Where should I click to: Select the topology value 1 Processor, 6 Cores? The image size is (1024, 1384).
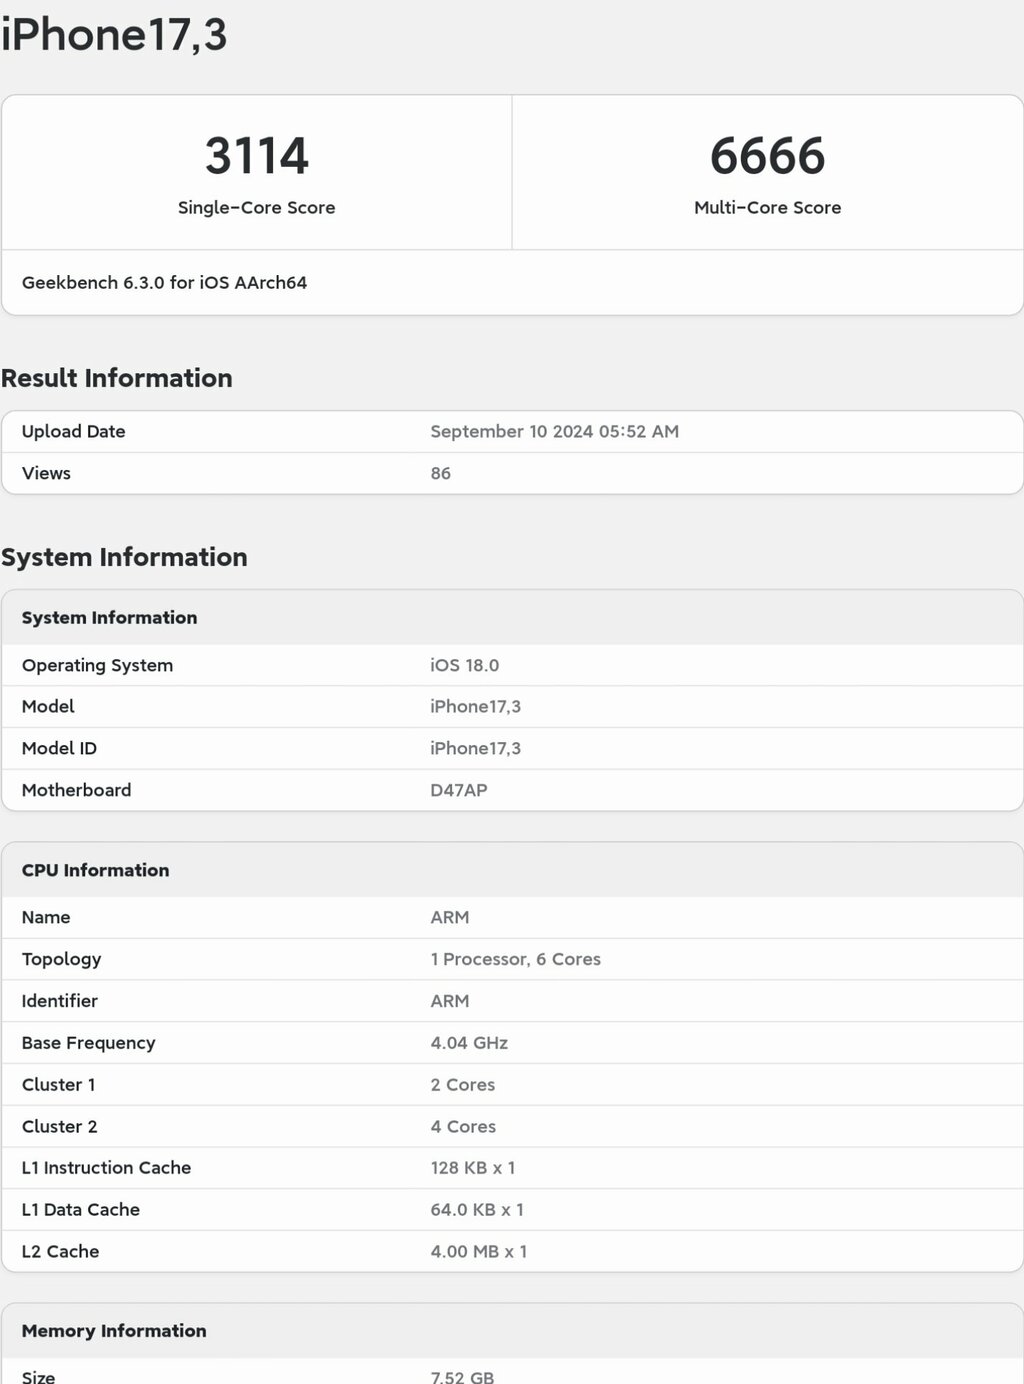coord(515,960)
